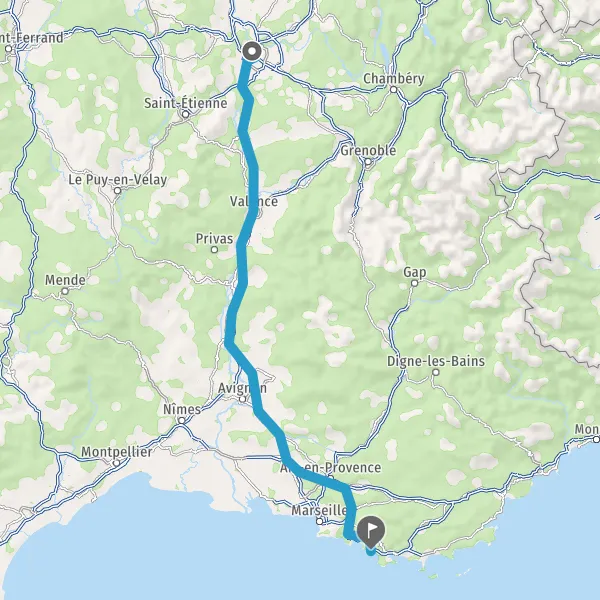This screenshot has width=600, height=600.
Task: Click the Digne-les-Bains label
Action: pos(436,361)
